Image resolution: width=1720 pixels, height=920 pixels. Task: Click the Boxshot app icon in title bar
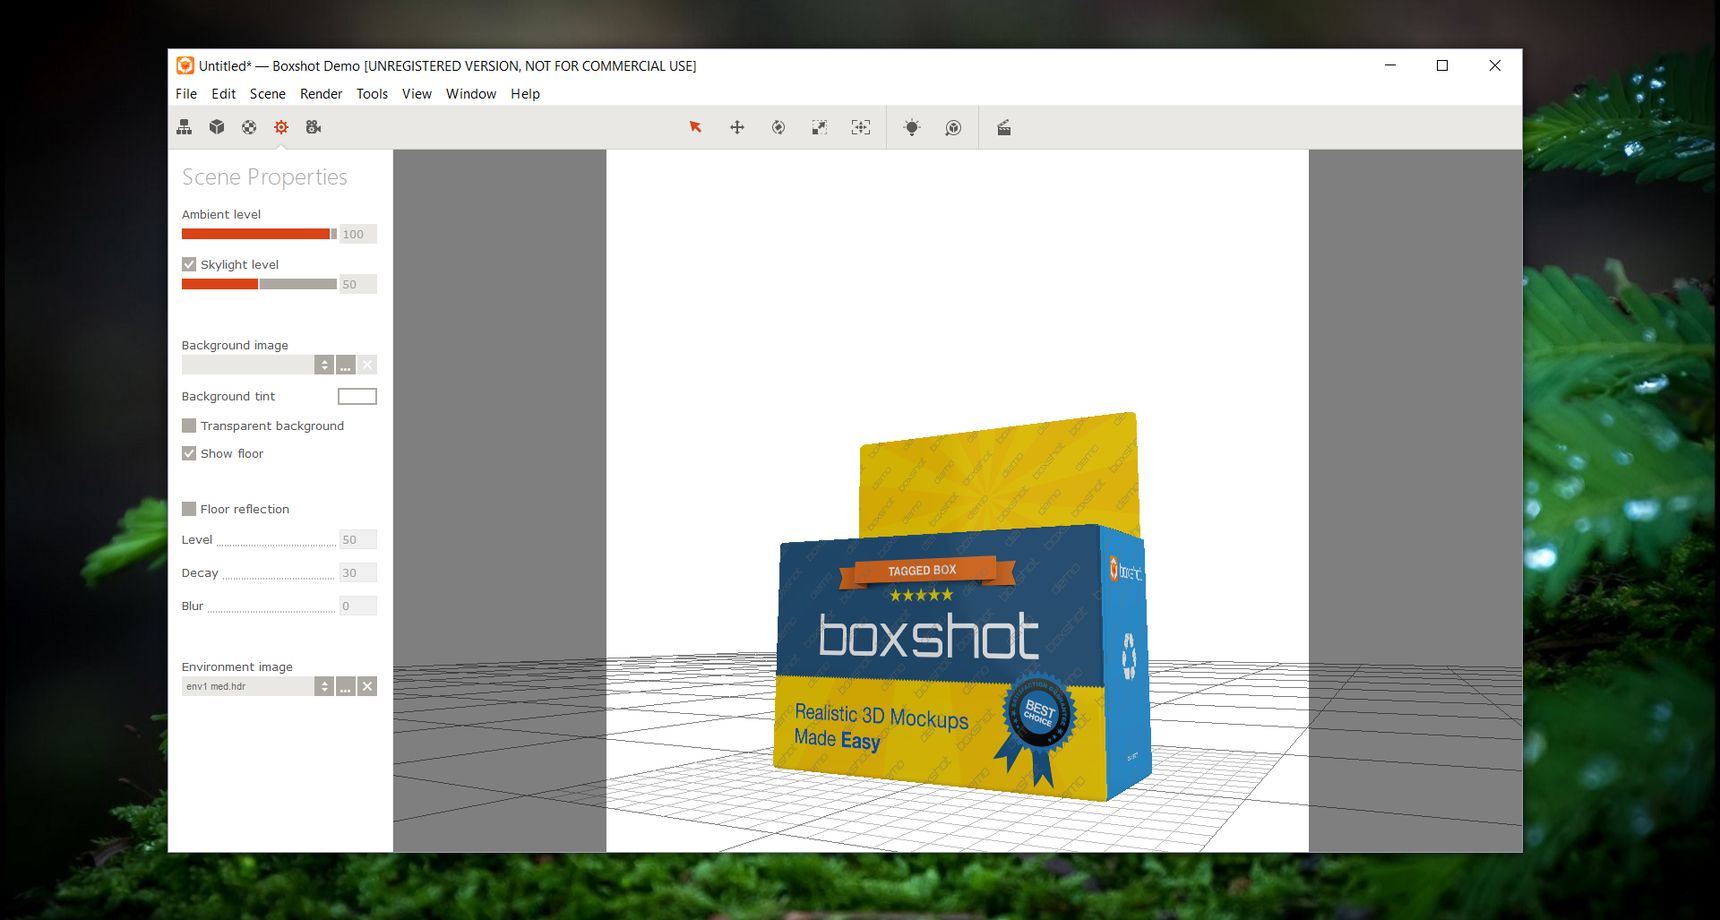[x=185, y=65]
